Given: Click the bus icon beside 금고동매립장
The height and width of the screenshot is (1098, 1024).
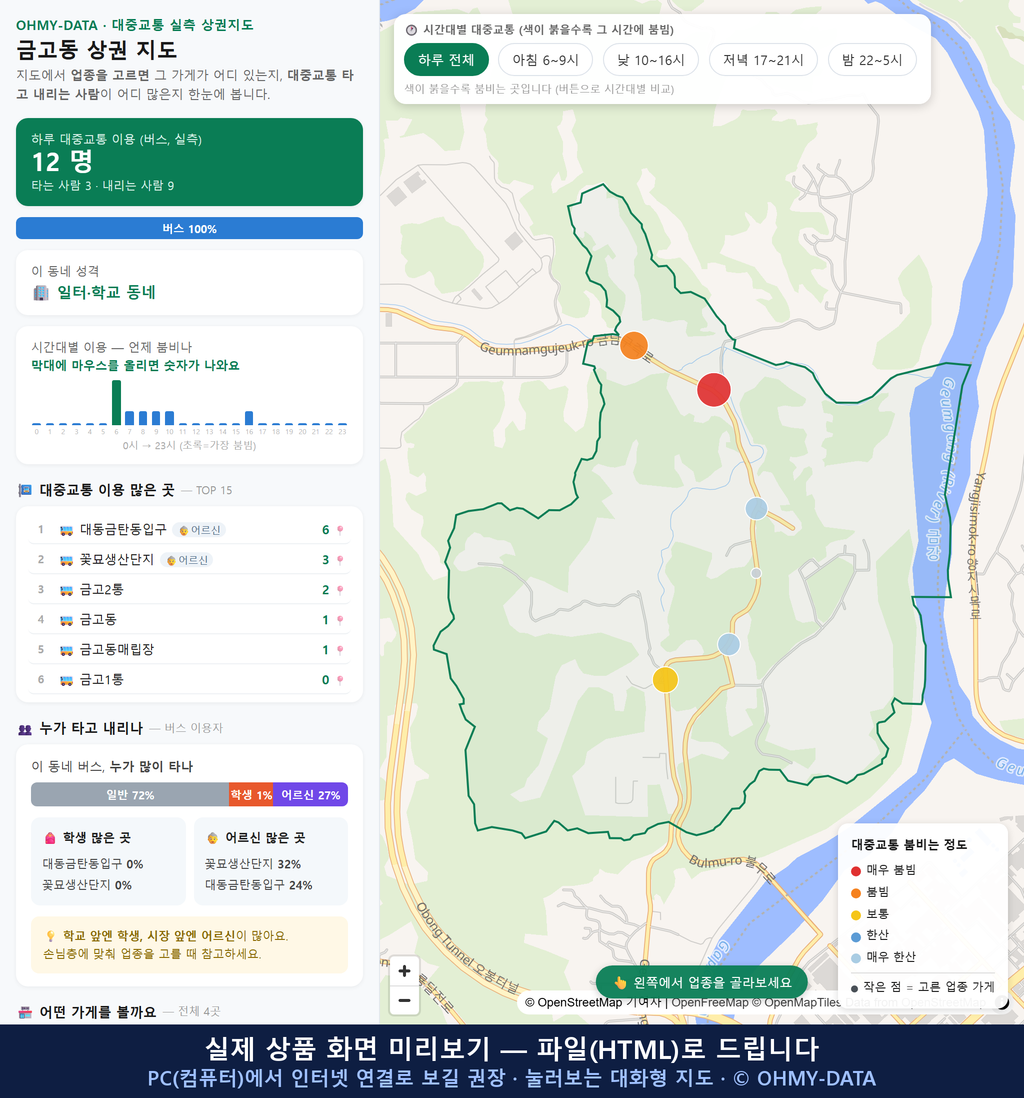Looking at the screenshot, I should pos(67,650).
